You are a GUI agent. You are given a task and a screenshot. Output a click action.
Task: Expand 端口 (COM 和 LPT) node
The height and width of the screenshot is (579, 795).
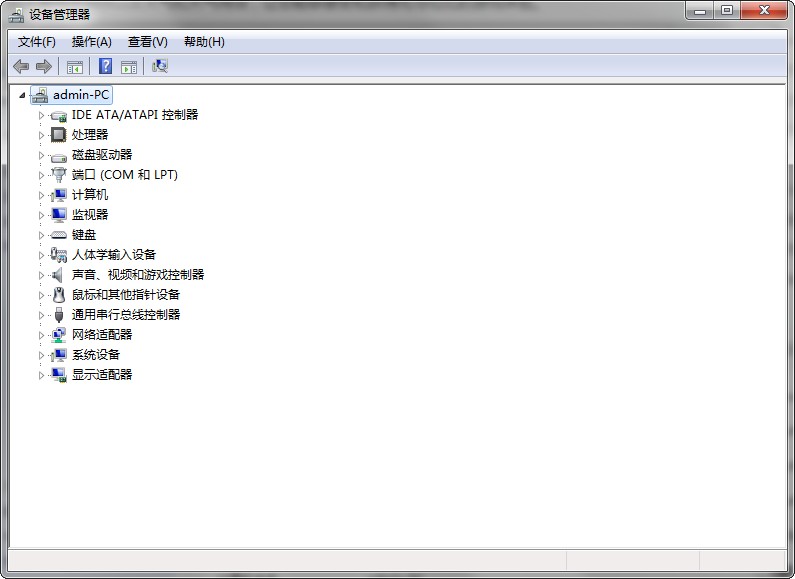42,175
